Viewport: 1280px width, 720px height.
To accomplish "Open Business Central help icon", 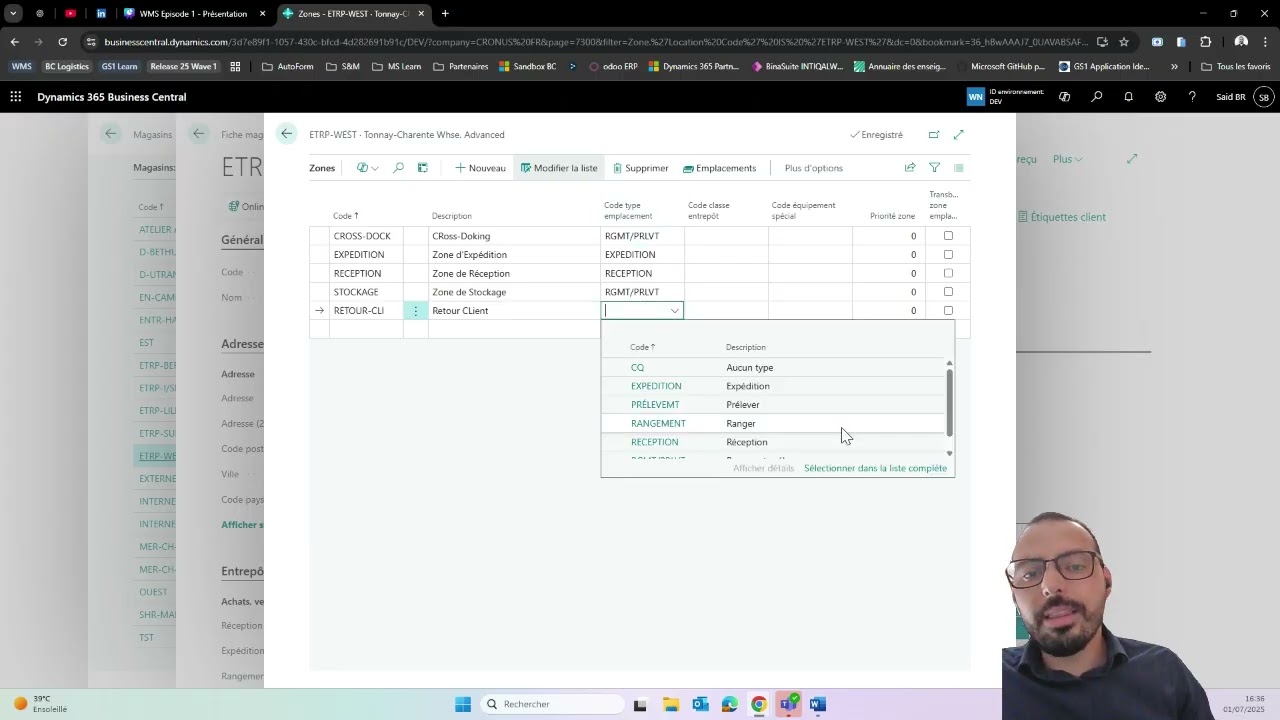I will [1192, 97].
